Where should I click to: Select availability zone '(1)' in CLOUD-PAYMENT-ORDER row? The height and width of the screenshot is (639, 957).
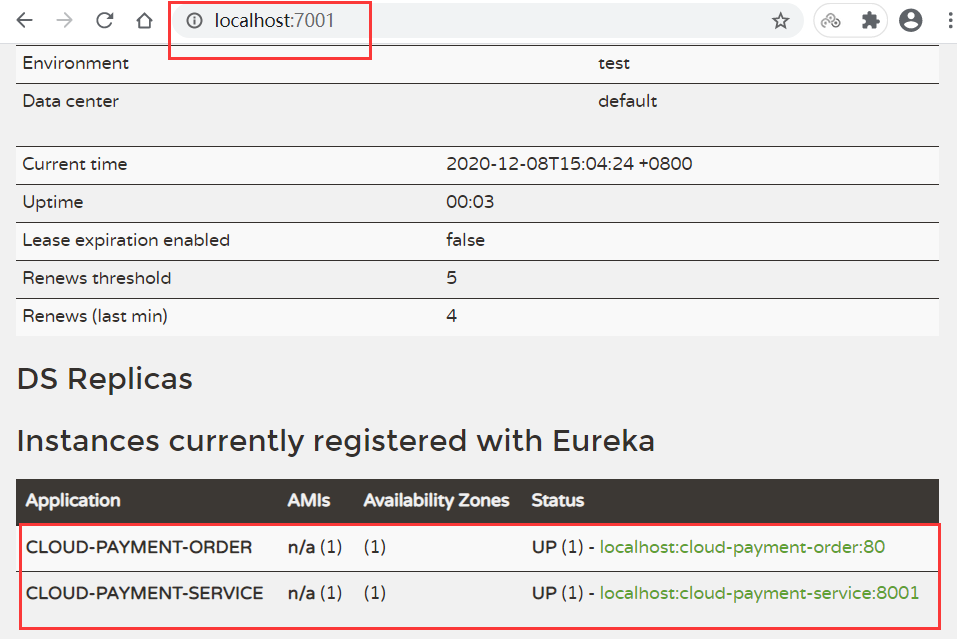coord(375,547)
